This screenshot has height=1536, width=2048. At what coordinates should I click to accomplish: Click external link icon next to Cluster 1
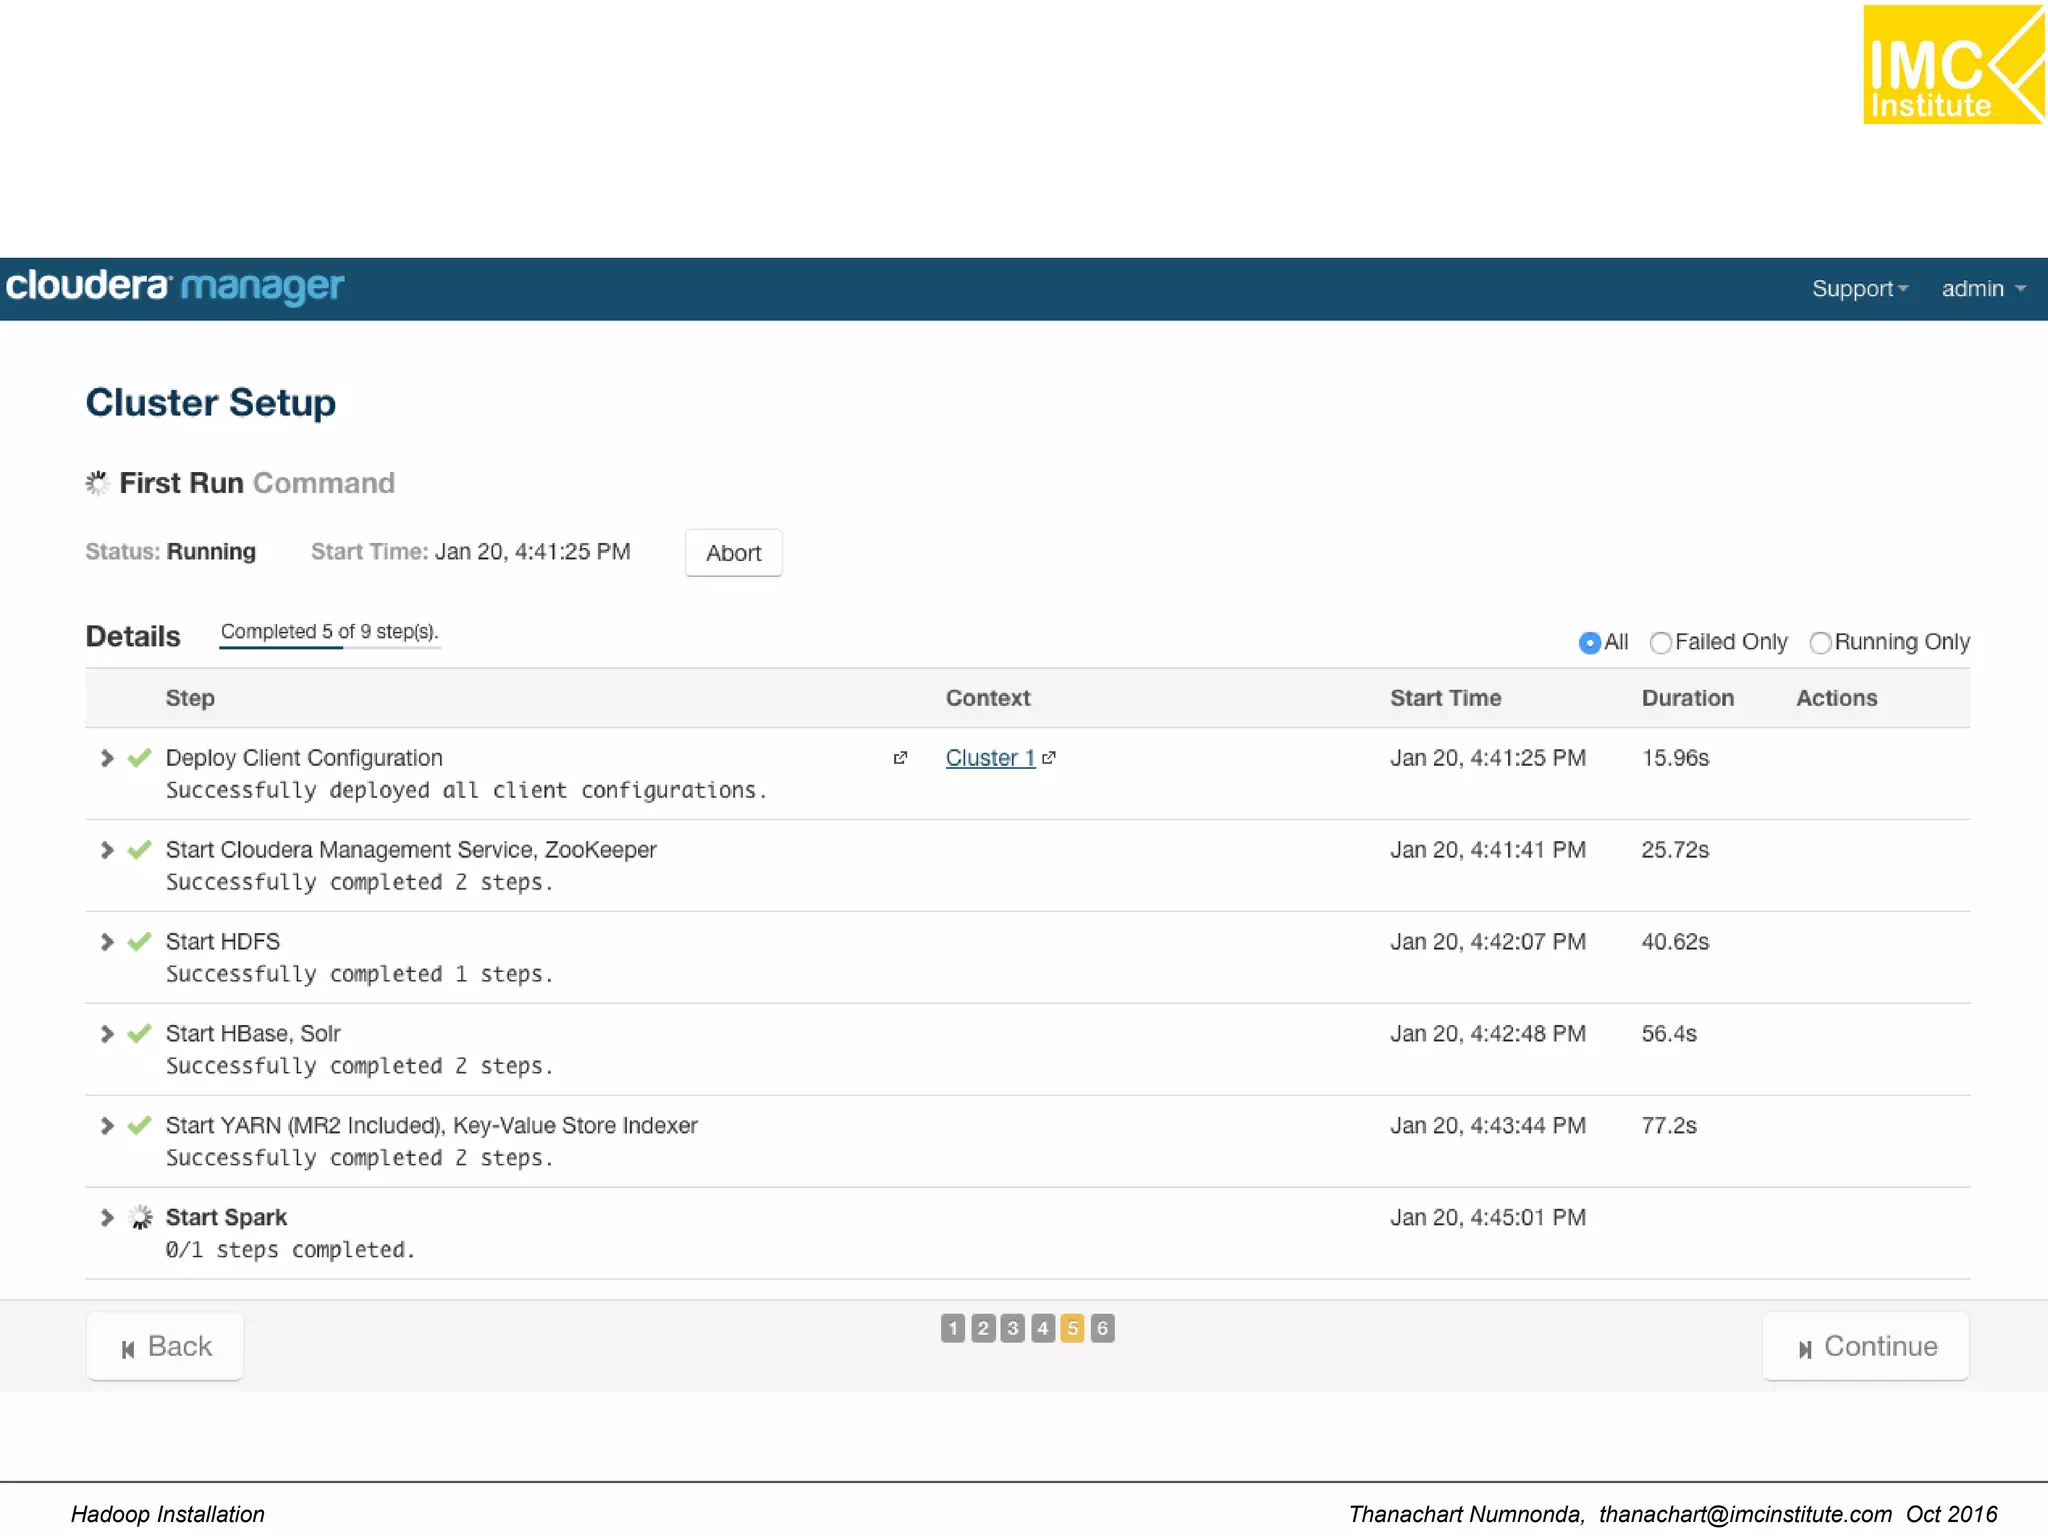point(1049,758)
